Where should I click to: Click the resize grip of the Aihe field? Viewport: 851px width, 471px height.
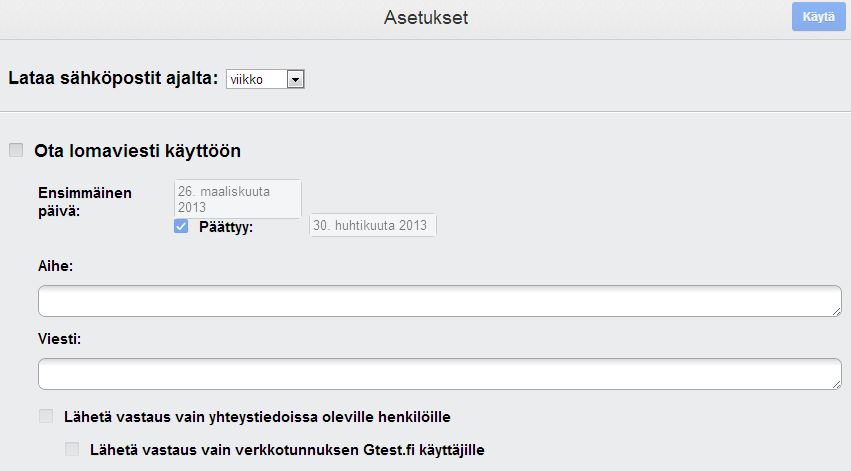pyautogui.click(x=836, y=311)
